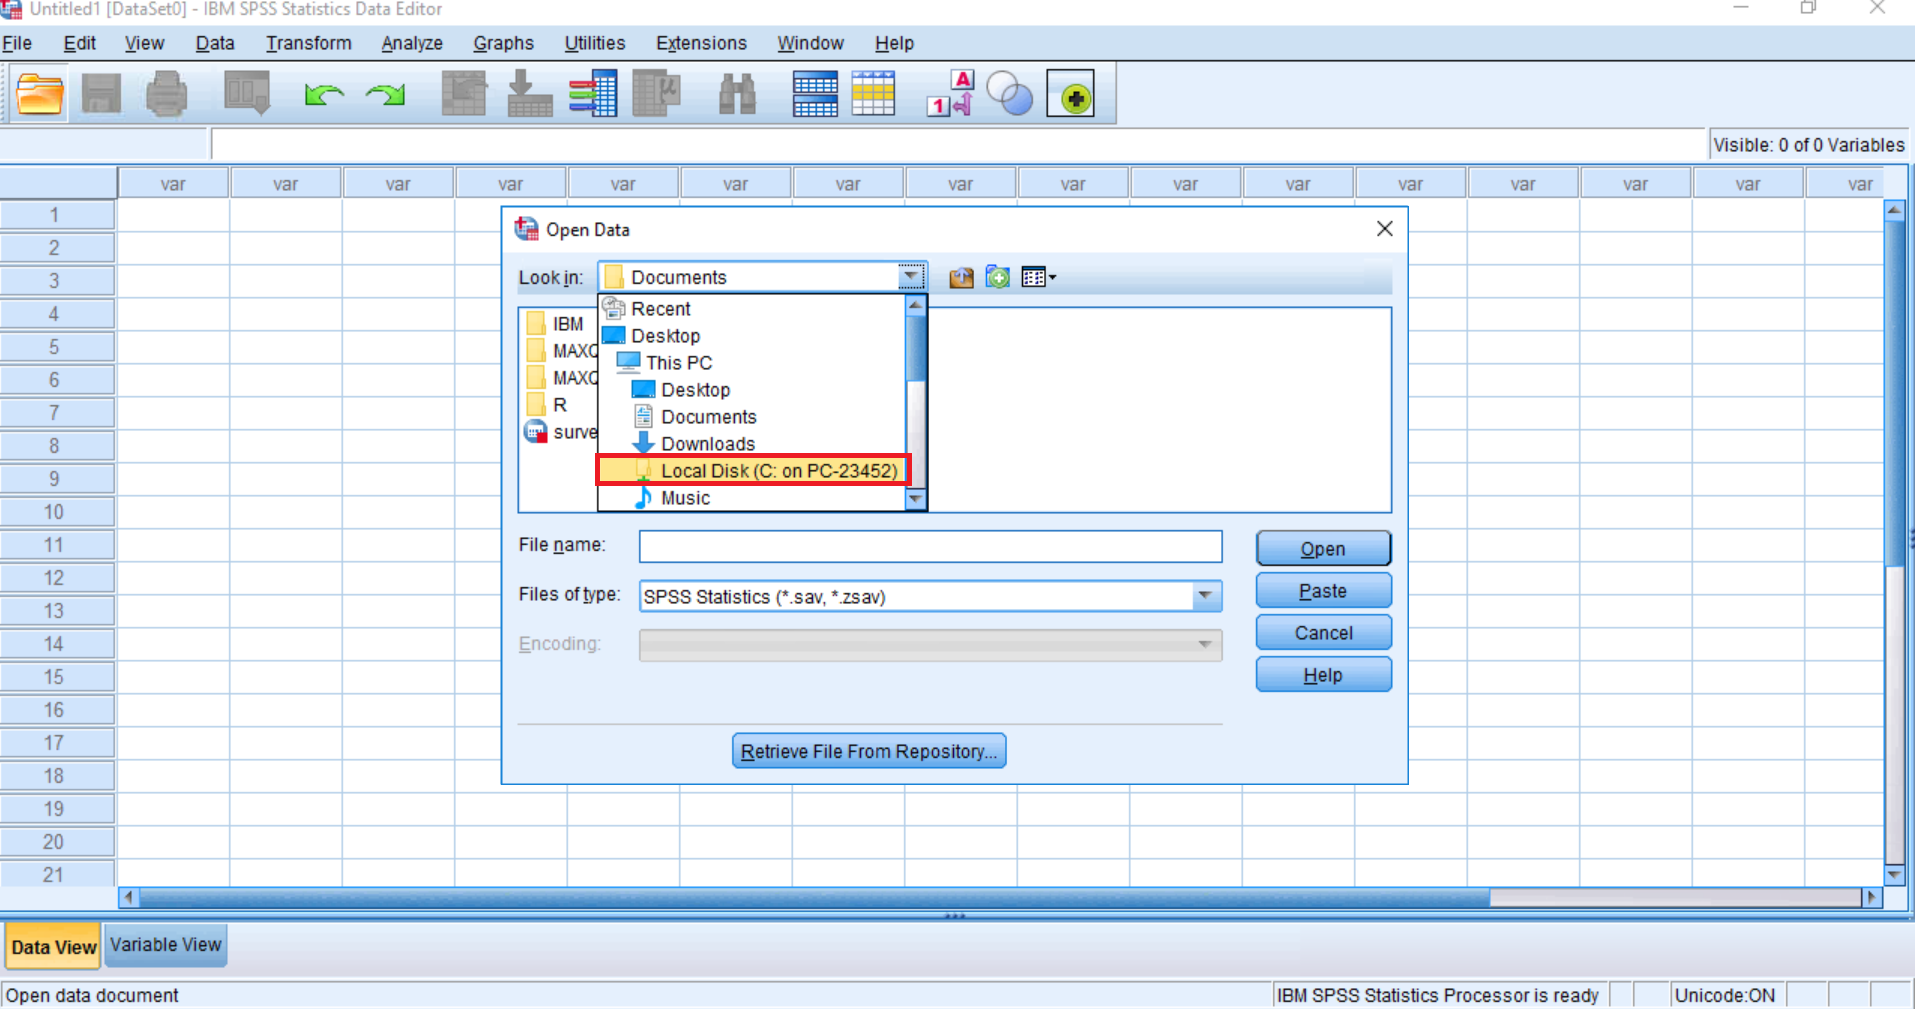
Task: Switch to the Data View tab
Action: coord(54,947)
